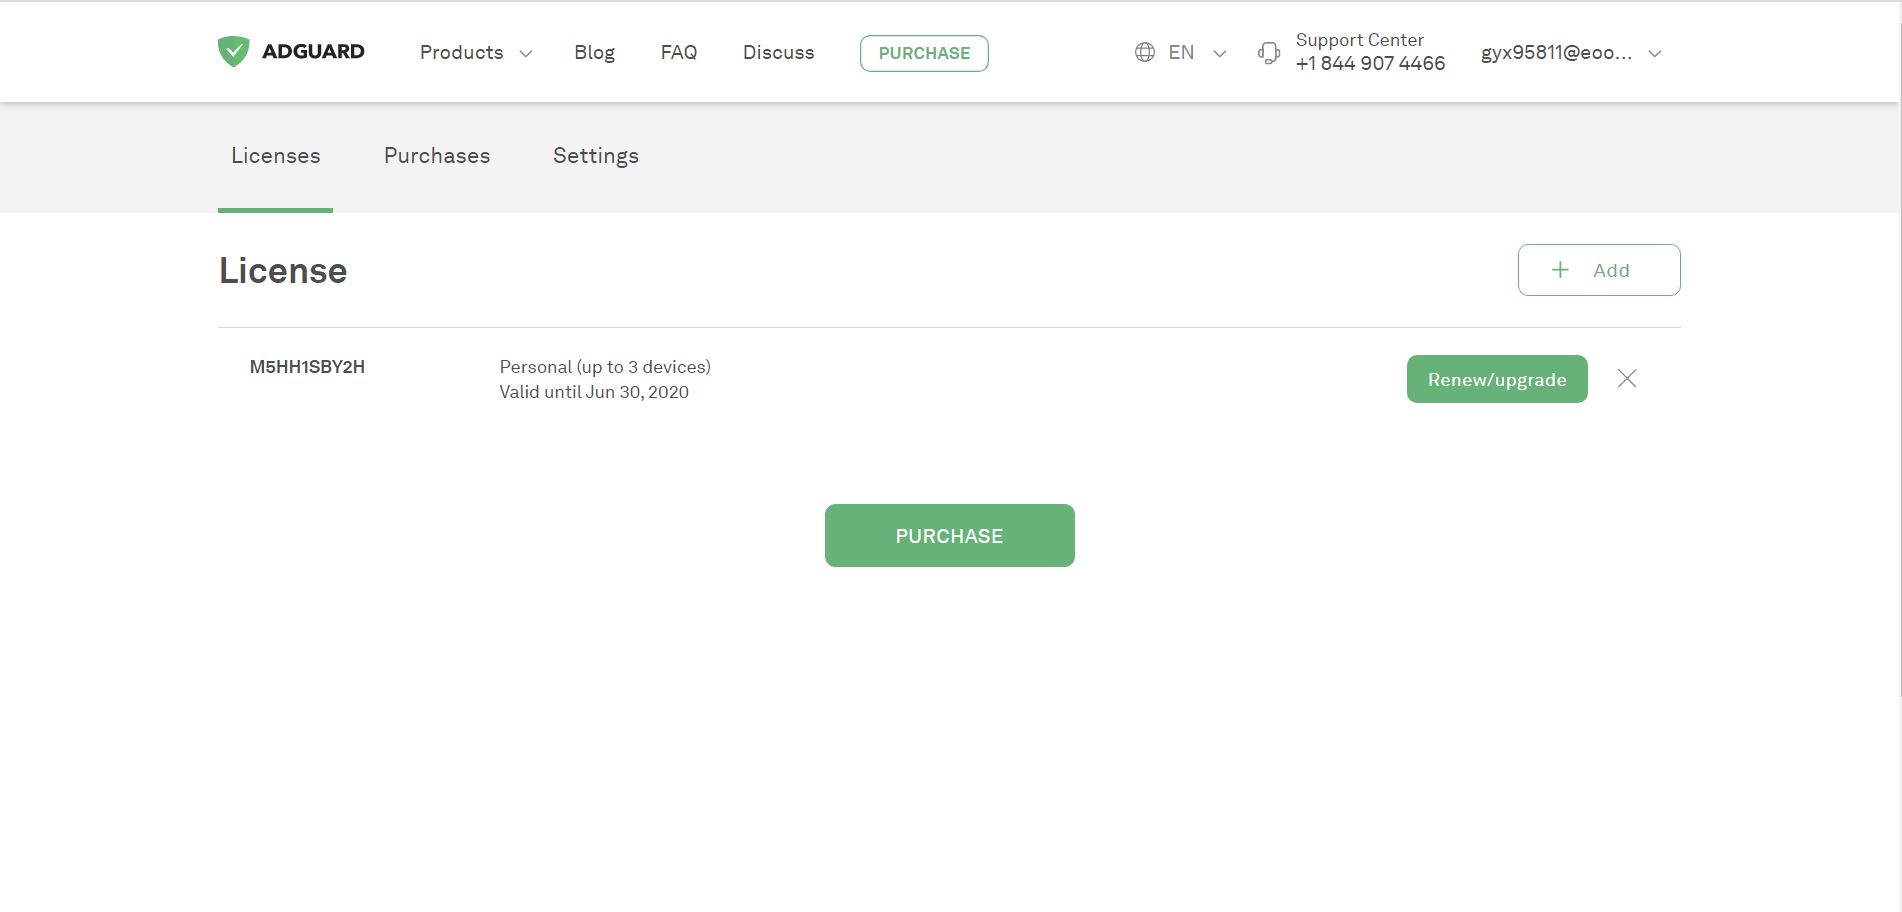Image resolution: width=1902 pixels, height=912 pixels.
Task: Click the large green PURCHASE button
Action: (x=950, y=535)
